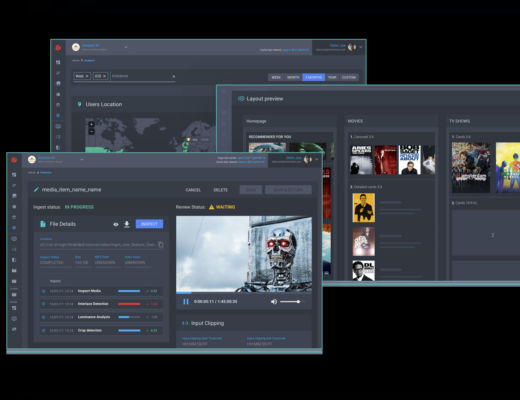Select the Luminance Analysis ingest row
Image resolution: width=520 pixels, height=400 pixels.
101,317
